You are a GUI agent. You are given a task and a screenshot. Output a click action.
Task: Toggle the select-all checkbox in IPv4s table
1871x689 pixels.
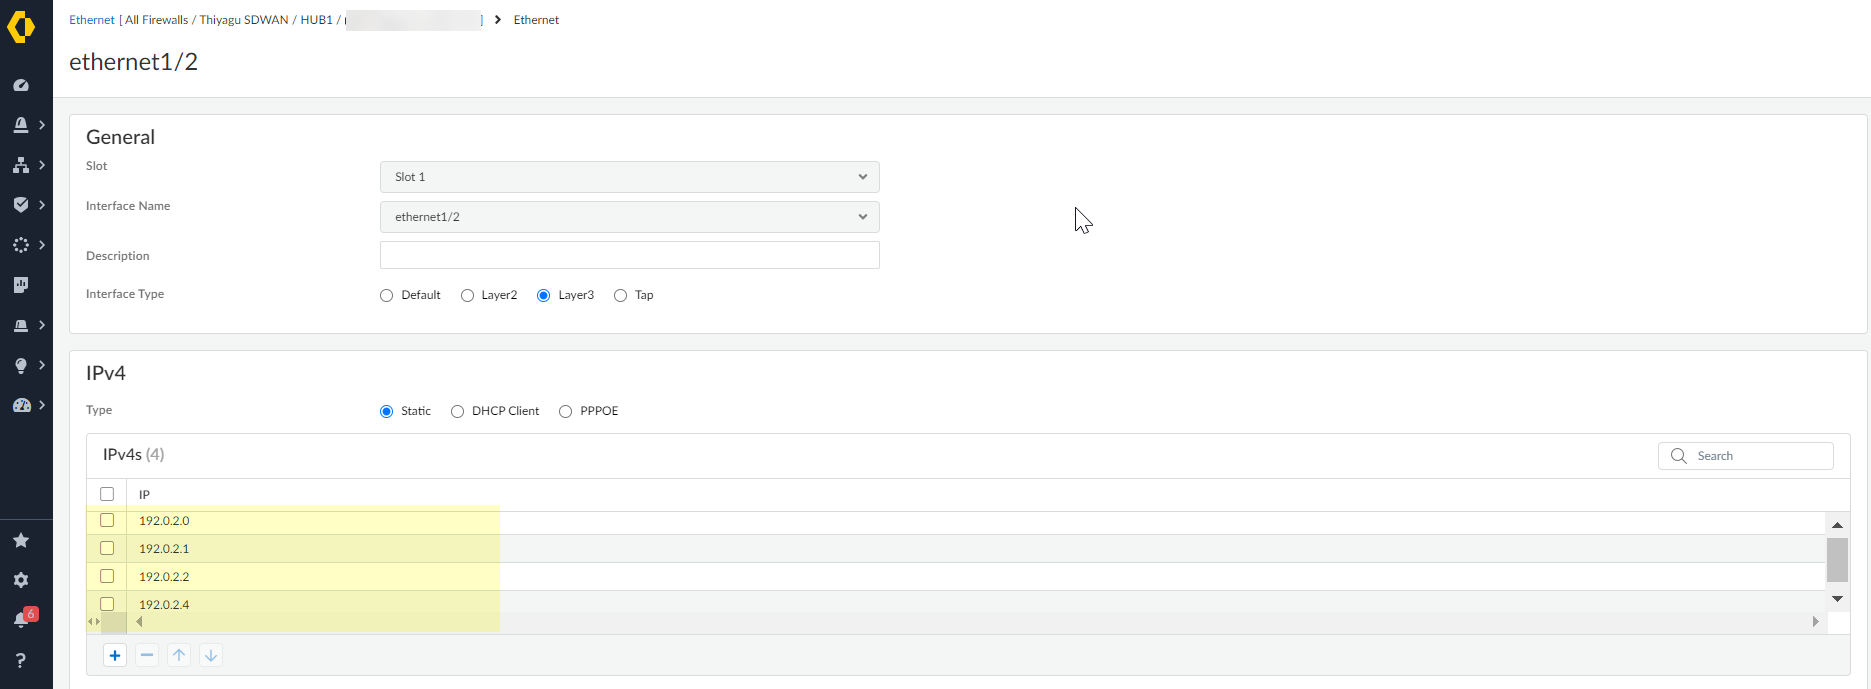pos(107,493)
